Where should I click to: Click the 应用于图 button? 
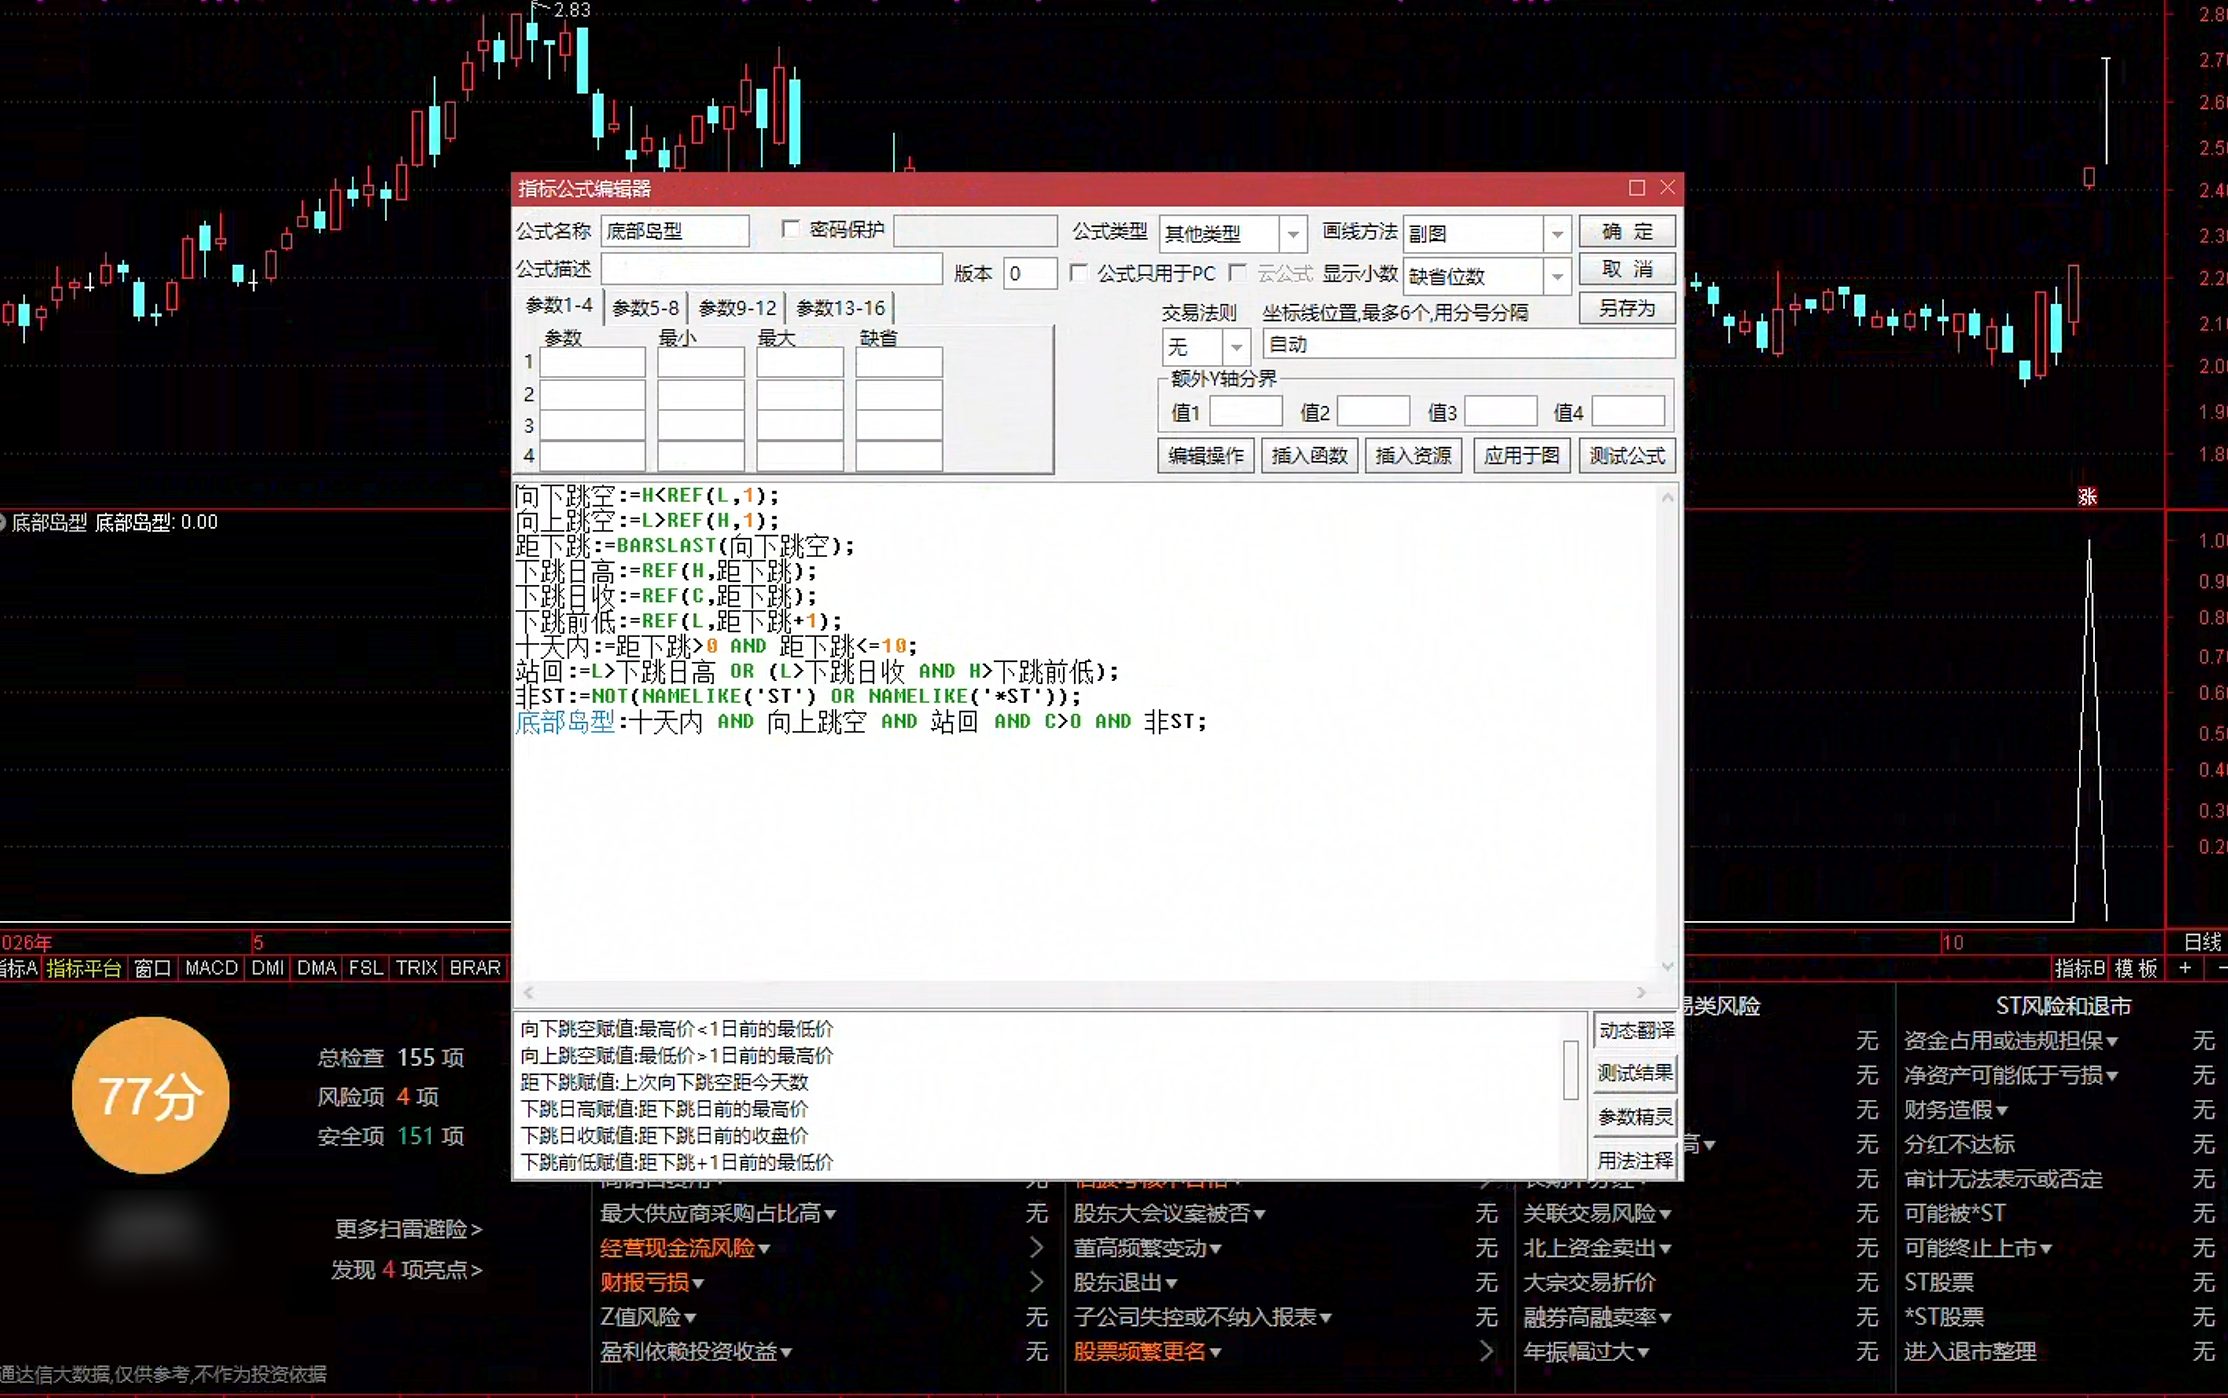tap(1521, 456)
